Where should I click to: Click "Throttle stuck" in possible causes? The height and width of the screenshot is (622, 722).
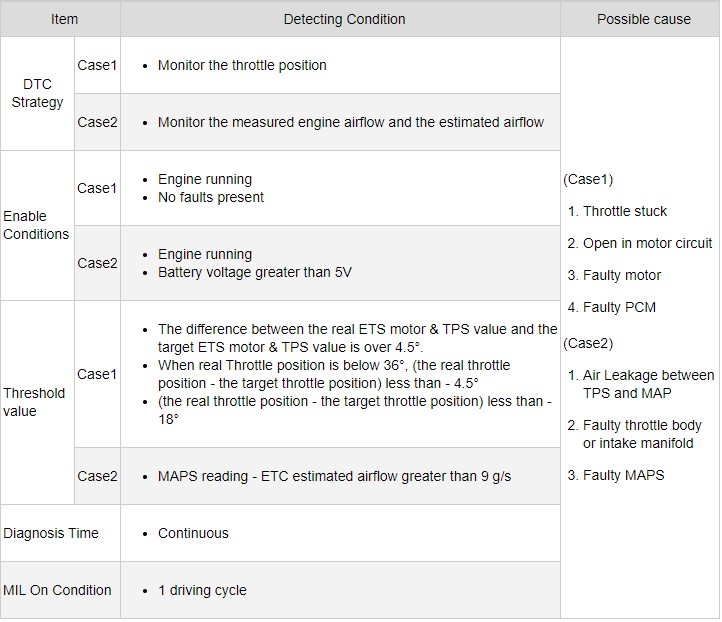[624, 211]
